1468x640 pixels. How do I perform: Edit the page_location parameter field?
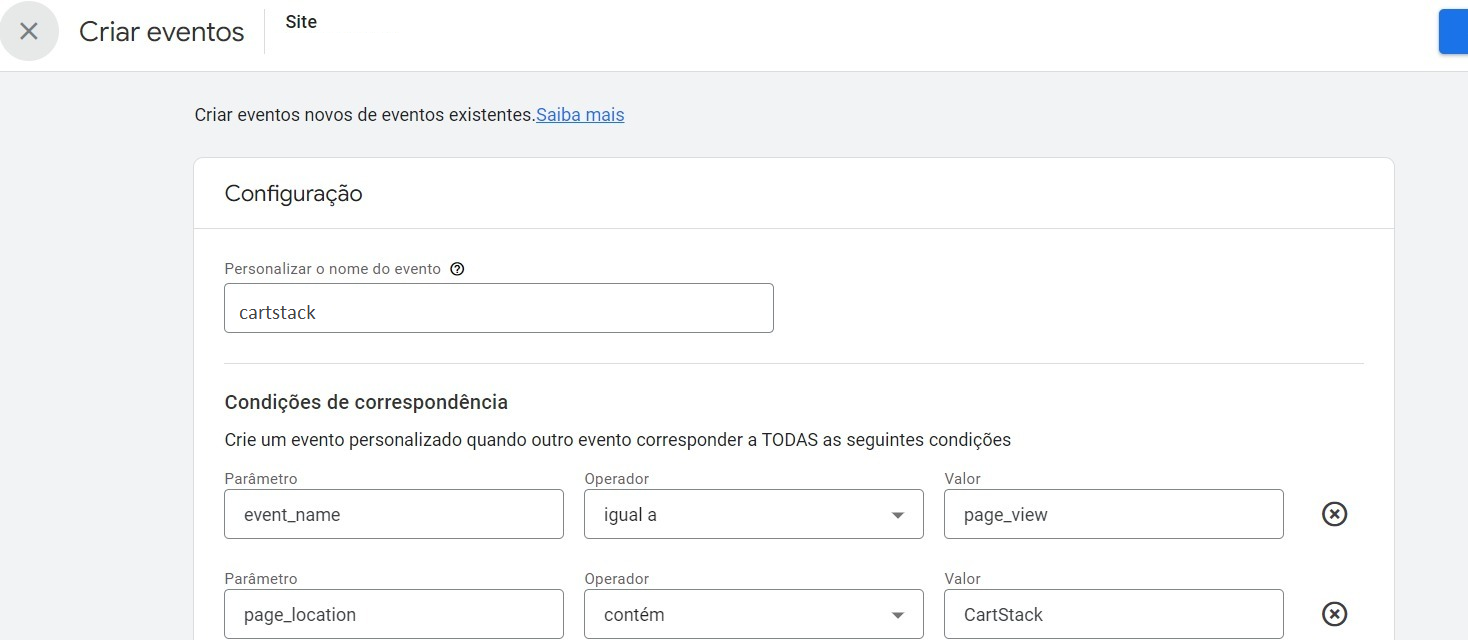click(x=393, y=615)
